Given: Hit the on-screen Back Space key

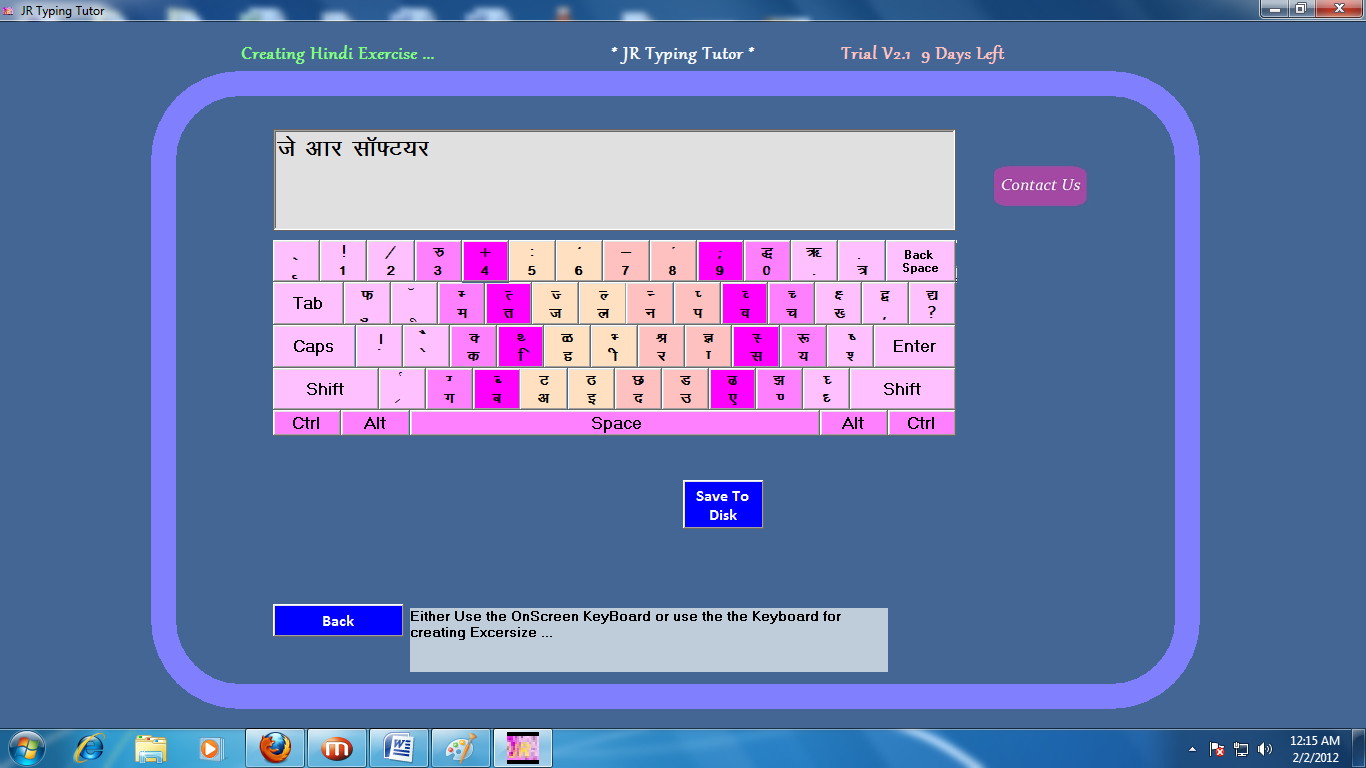Looking at the screenshot, I should point(920,261).
